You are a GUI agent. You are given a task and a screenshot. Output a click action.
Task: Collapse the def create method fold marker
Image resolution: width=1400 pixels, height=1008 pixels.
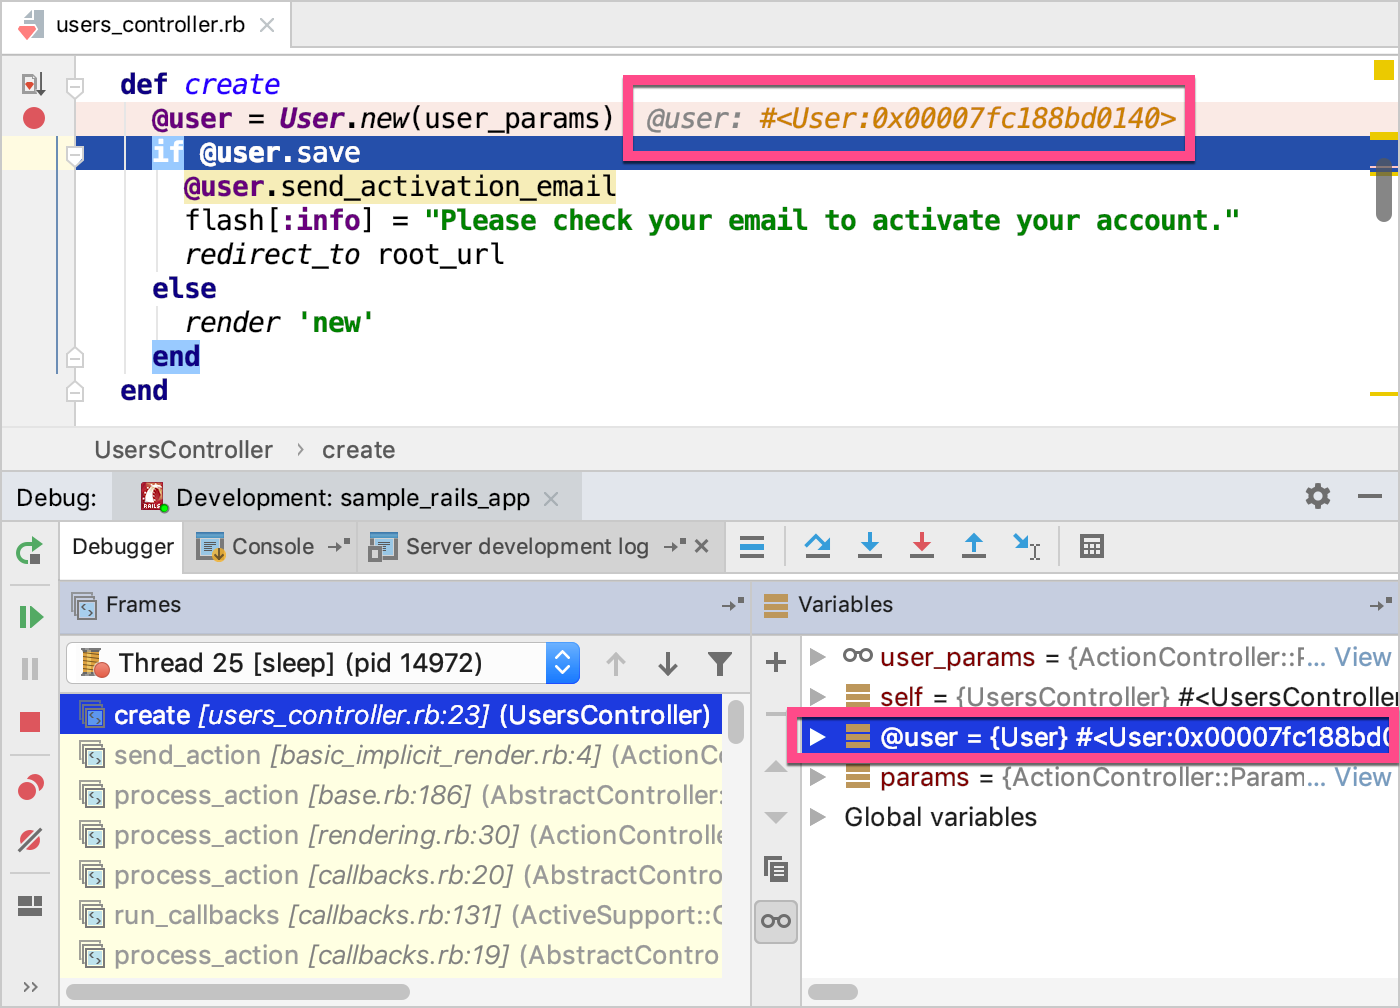click(75, 87)
